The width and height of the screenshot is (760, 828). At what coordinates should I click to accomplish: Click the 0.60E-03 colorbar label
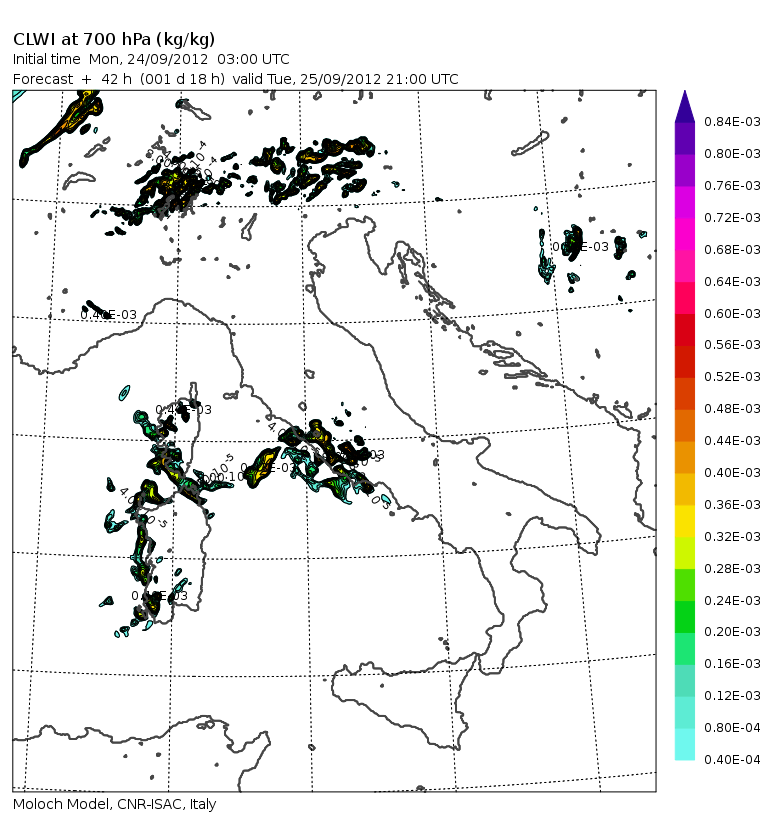click(x=732, y=314)
